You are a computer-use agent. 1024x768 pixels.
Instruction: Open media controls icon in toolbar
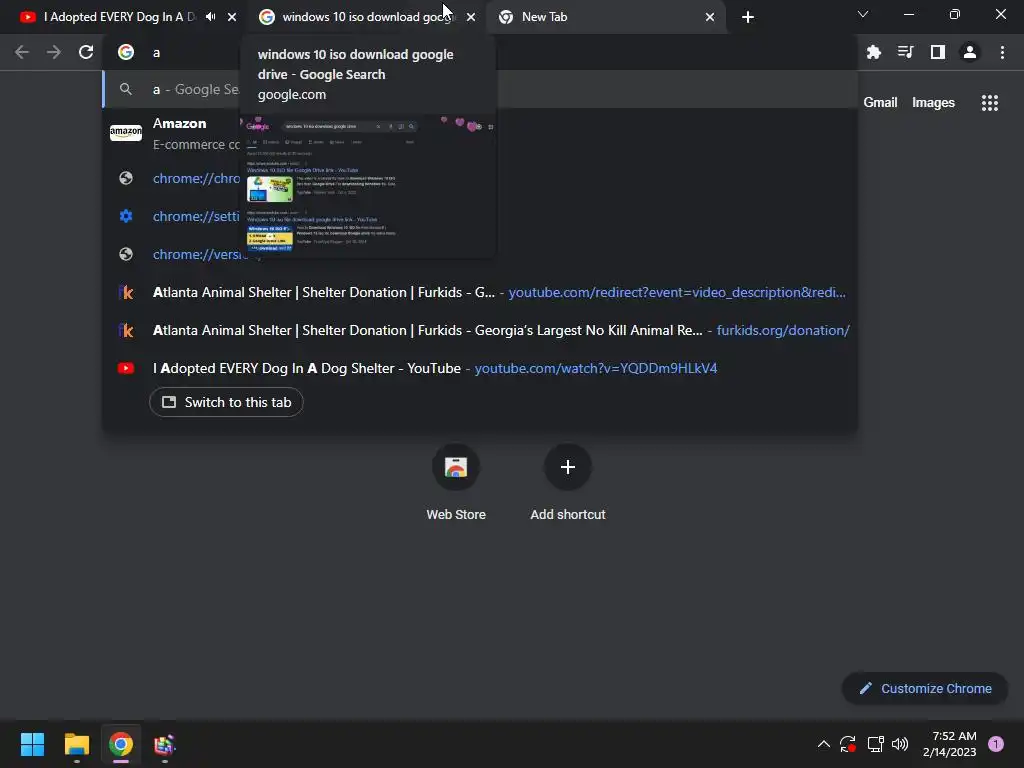905,52
